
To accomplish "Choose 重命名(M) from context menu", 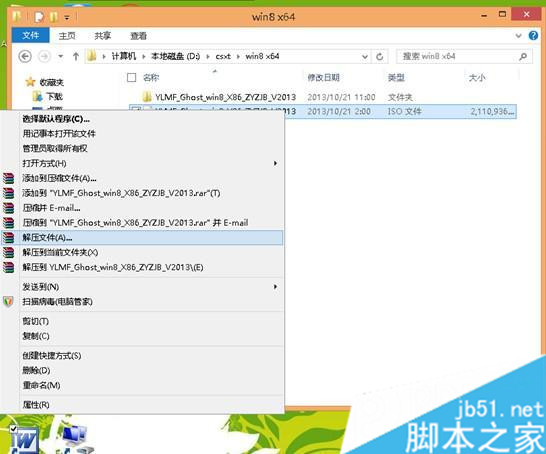I will 41,385.
